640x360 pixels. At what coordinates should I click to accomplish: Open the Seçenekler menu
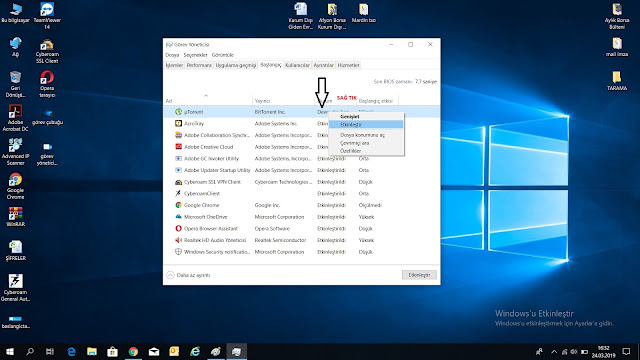(x=196, y=55)
